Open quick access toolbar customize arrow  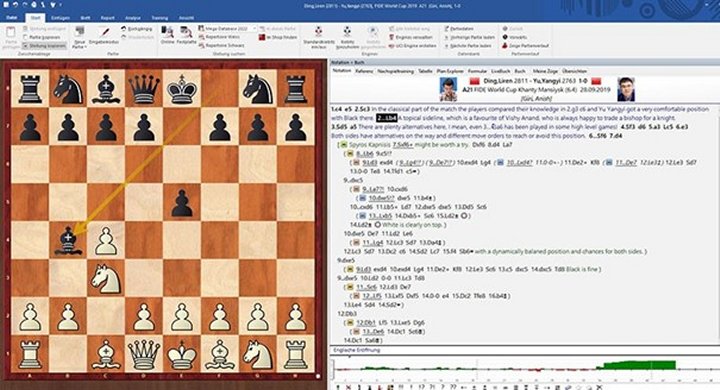pos(61,5)
